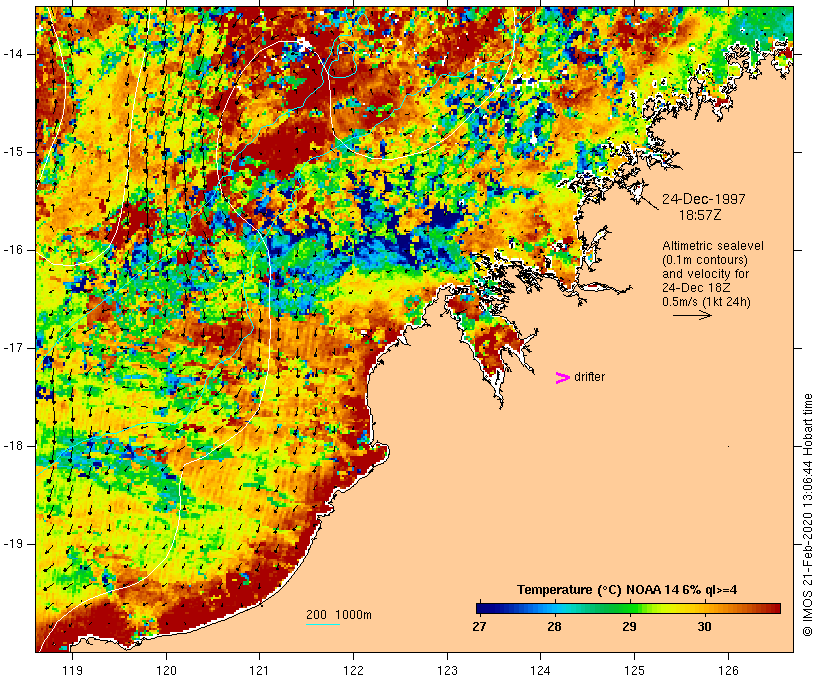Click the longitude axis label 126
The image size is (820, 680).
pyautogui.click(x=728, y=670)
